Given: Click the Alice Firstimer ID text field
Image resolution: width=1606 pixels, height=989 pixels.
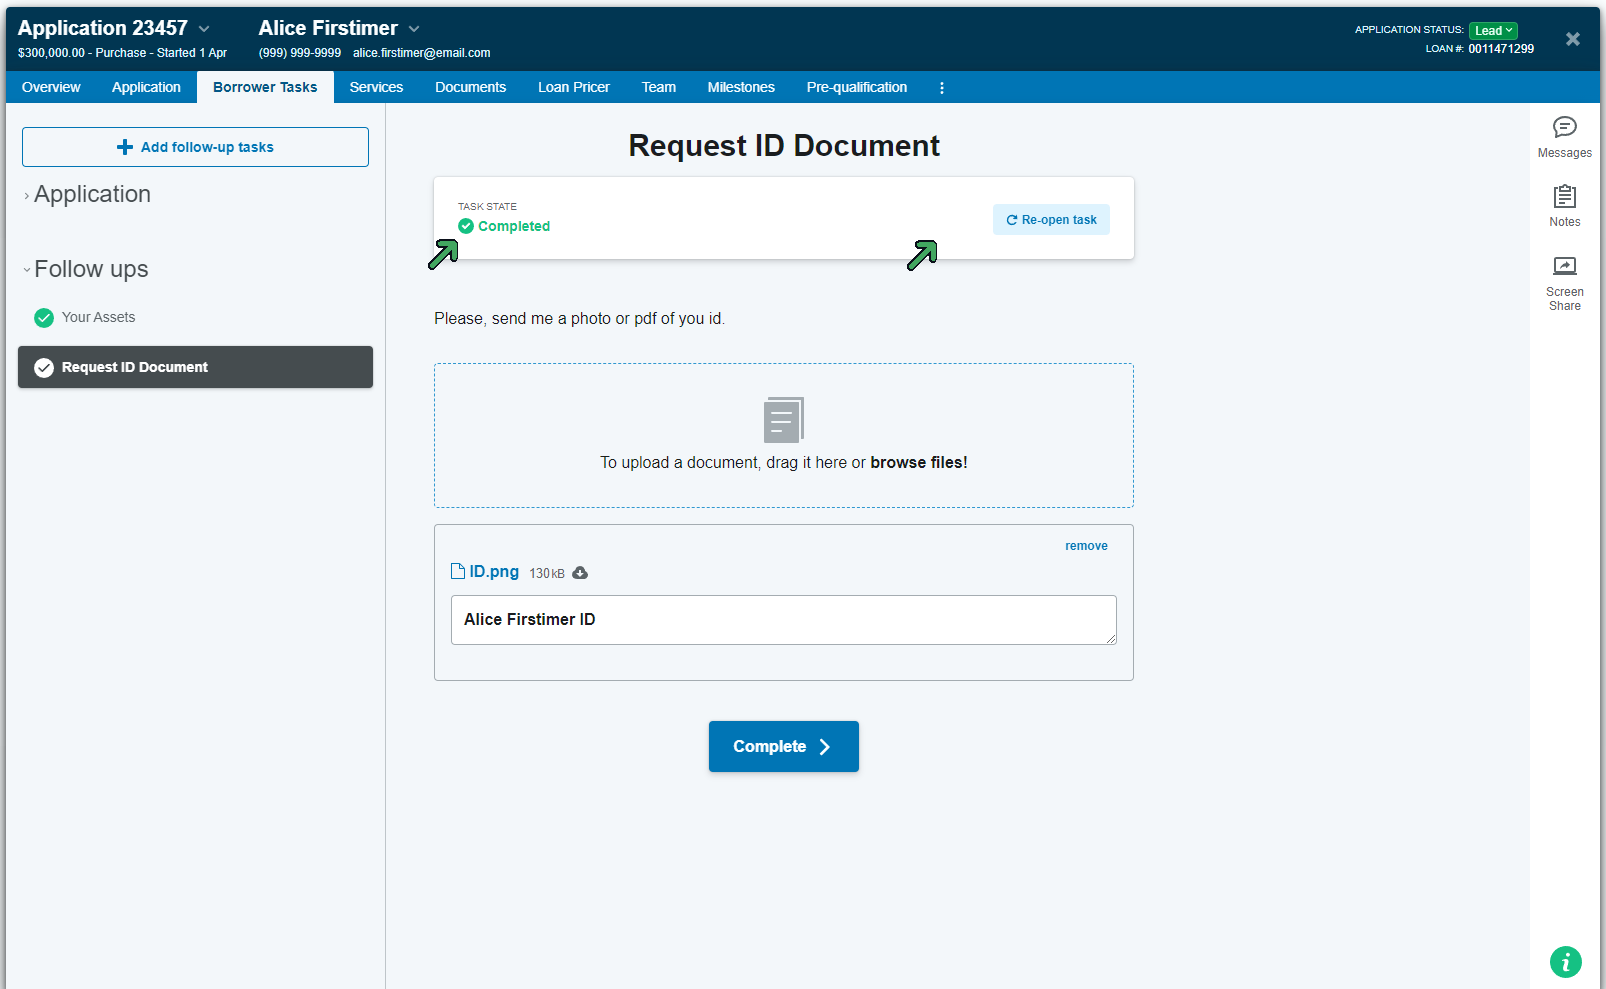Looking at the screenshot, I should click(783, 620).
